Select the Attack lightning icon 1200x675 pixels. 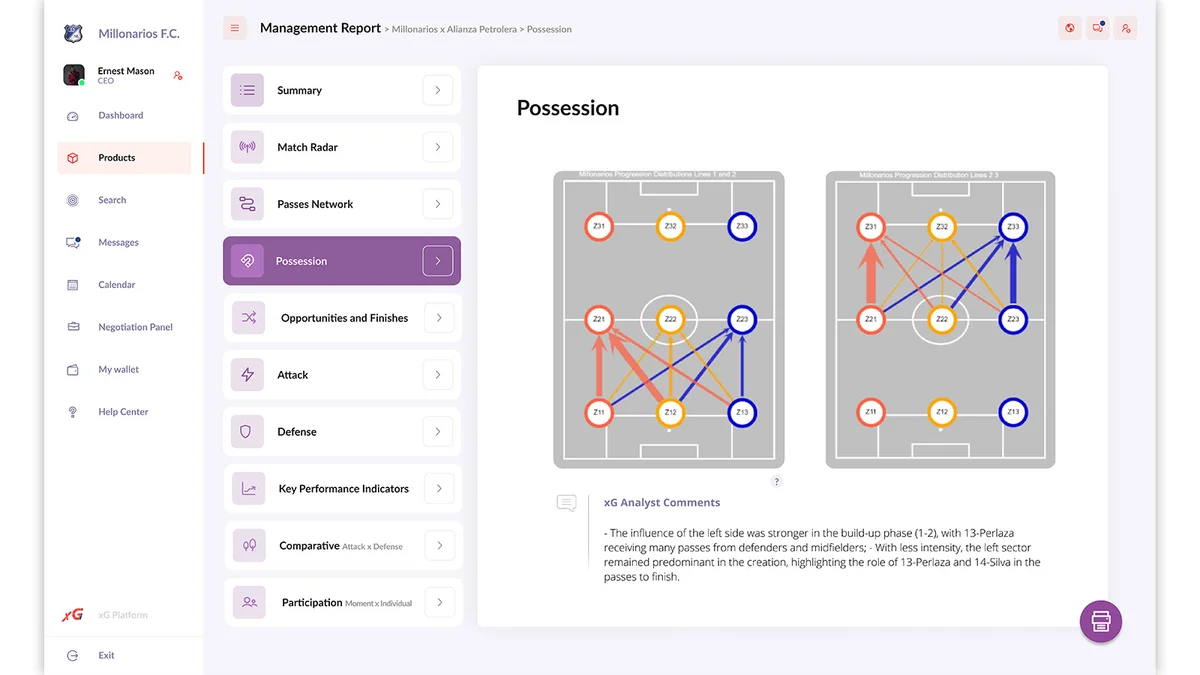[247, 374]
